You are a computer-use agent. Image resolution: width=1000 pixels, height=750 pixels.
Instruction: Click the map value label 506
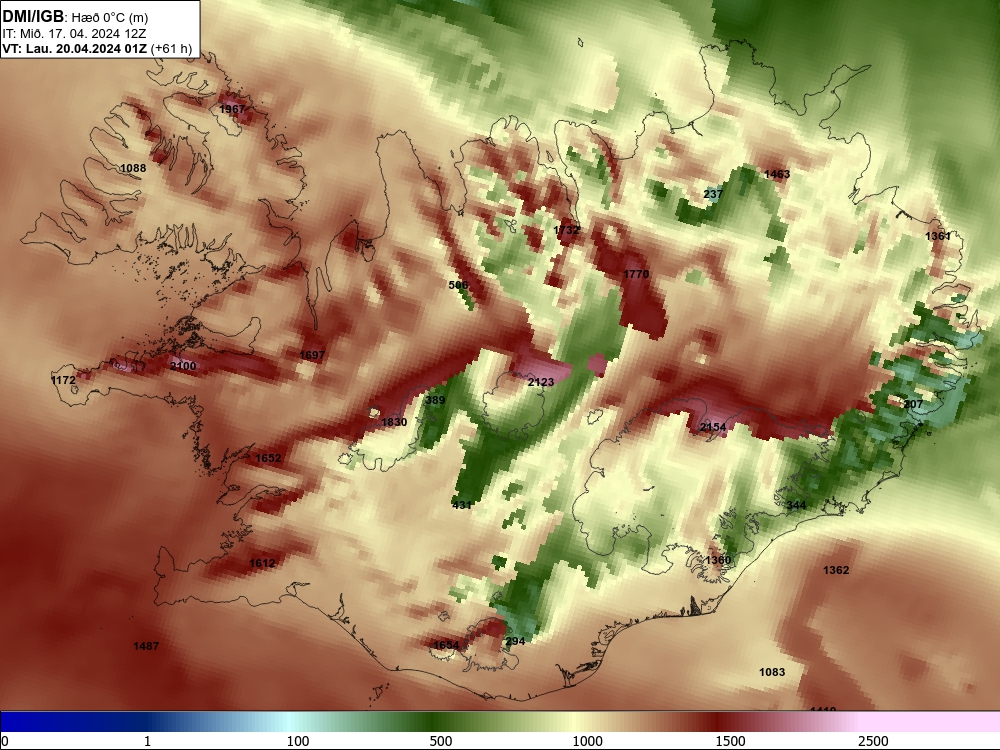(459, 285)
